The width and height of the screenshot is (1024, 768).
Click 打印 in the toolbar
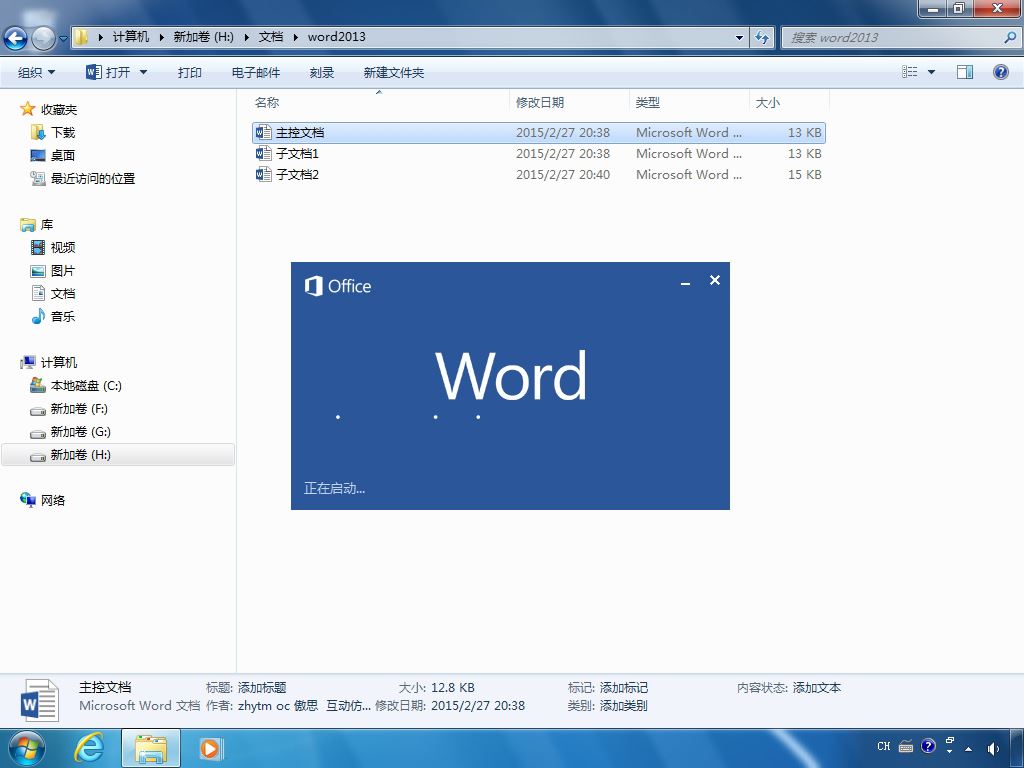pyautogui.click(x=189, y=72)
